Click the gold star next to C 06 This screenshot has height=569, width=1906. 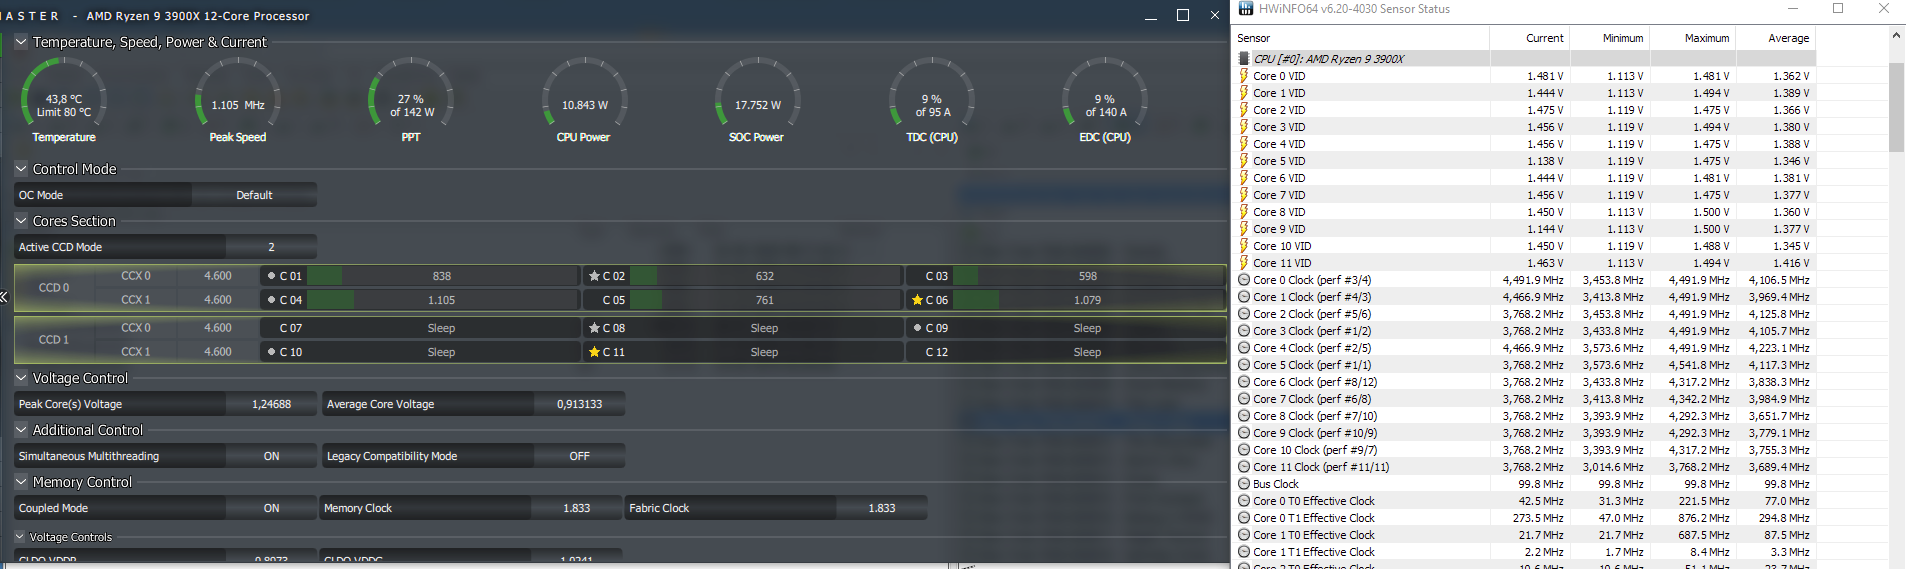click(x=917, y=300)
